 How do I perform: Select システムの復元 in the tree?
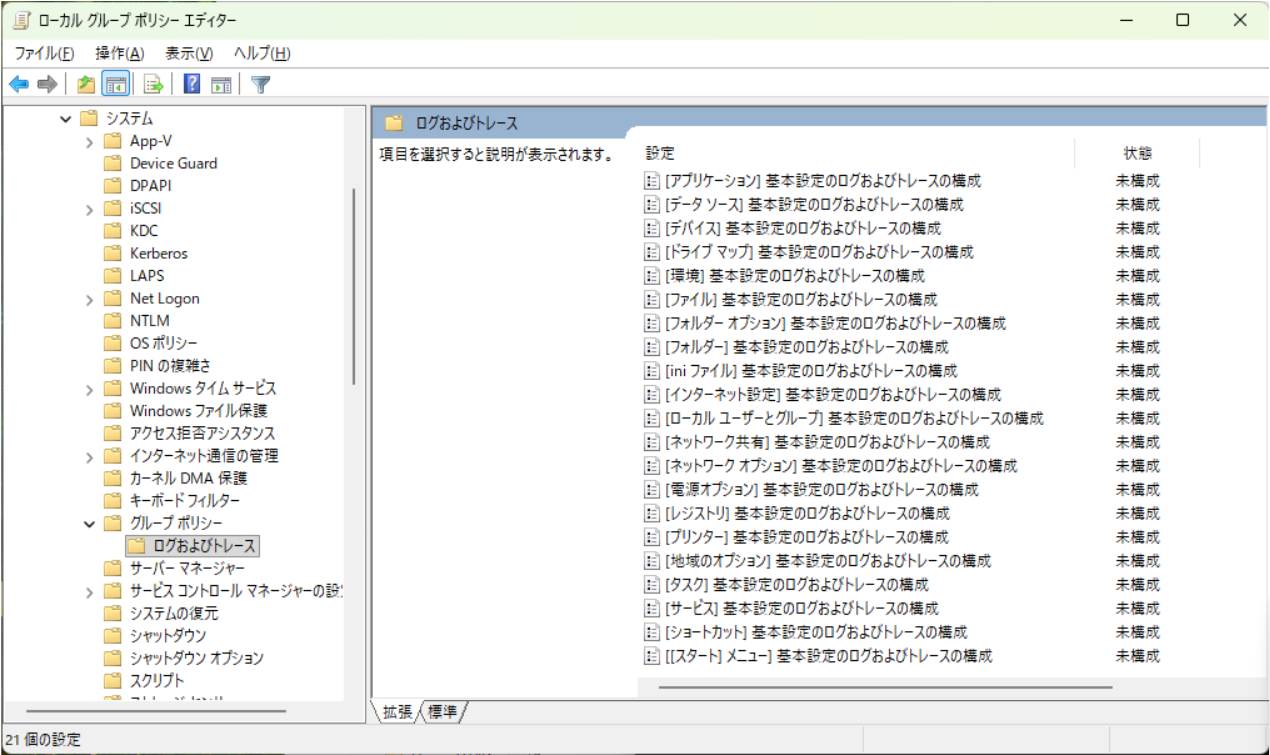click(174, 613)
